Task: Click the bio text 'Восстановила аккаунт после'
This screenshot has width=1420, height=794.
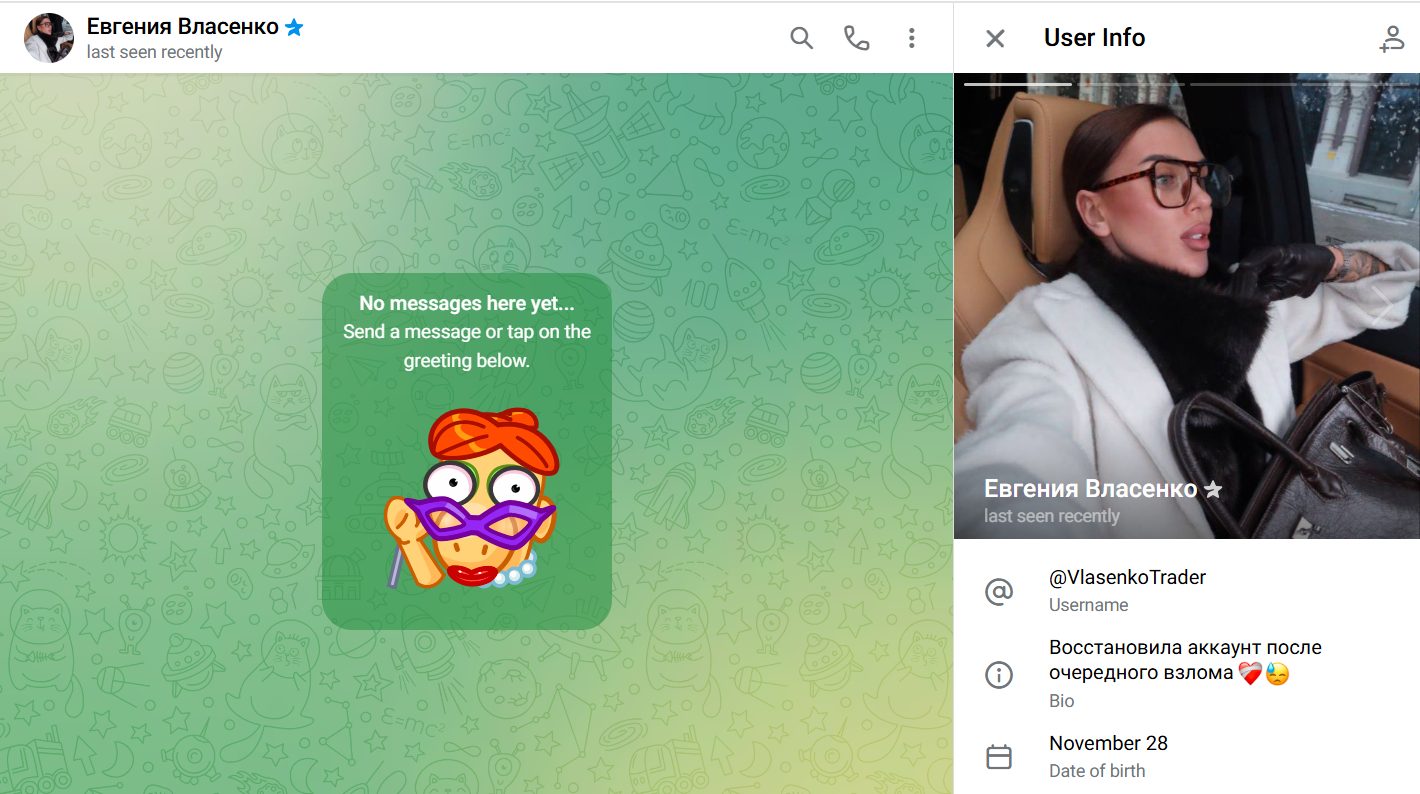Action: tap(1185, 647)
